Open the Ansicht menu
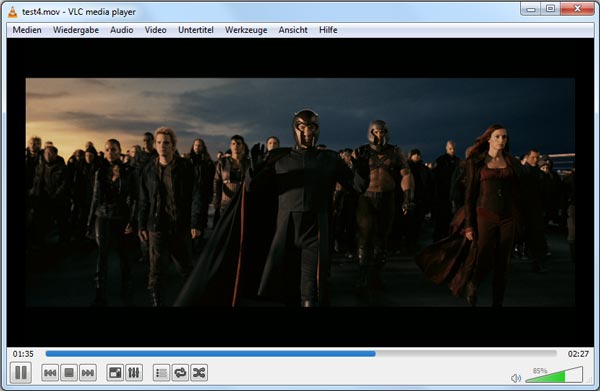The height and width of the screenshot is (391, 600). pos(293,30)
